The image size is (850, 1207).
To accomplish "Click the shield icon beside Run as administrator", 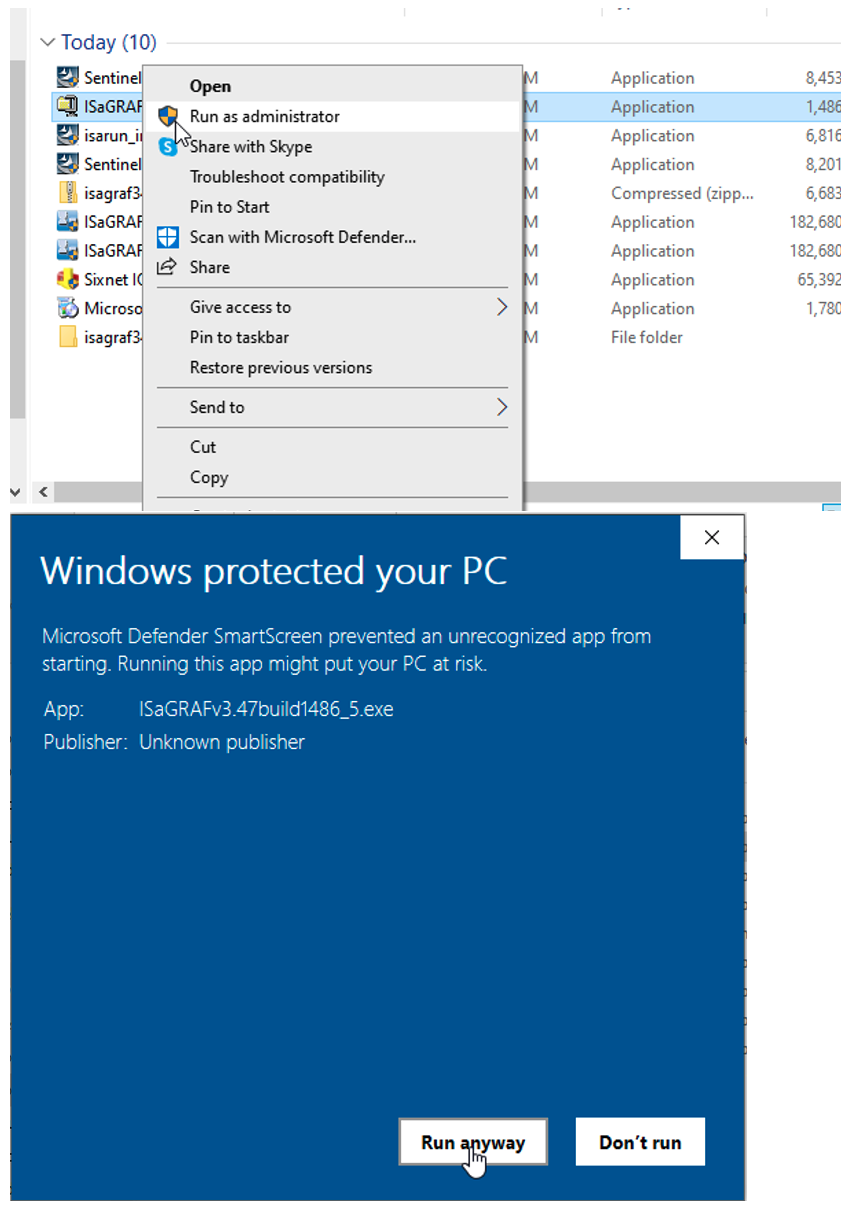I will tap(169, 116).
